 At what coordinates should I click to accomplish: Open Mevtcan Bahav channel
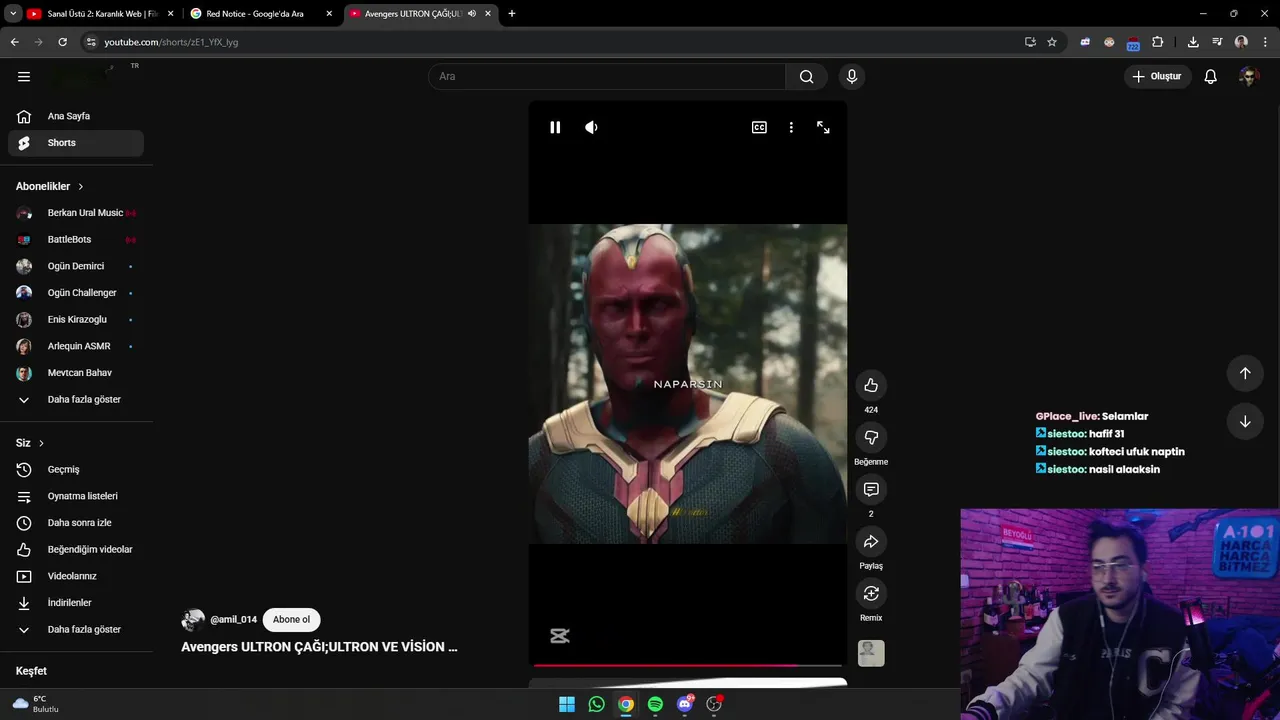76,373
